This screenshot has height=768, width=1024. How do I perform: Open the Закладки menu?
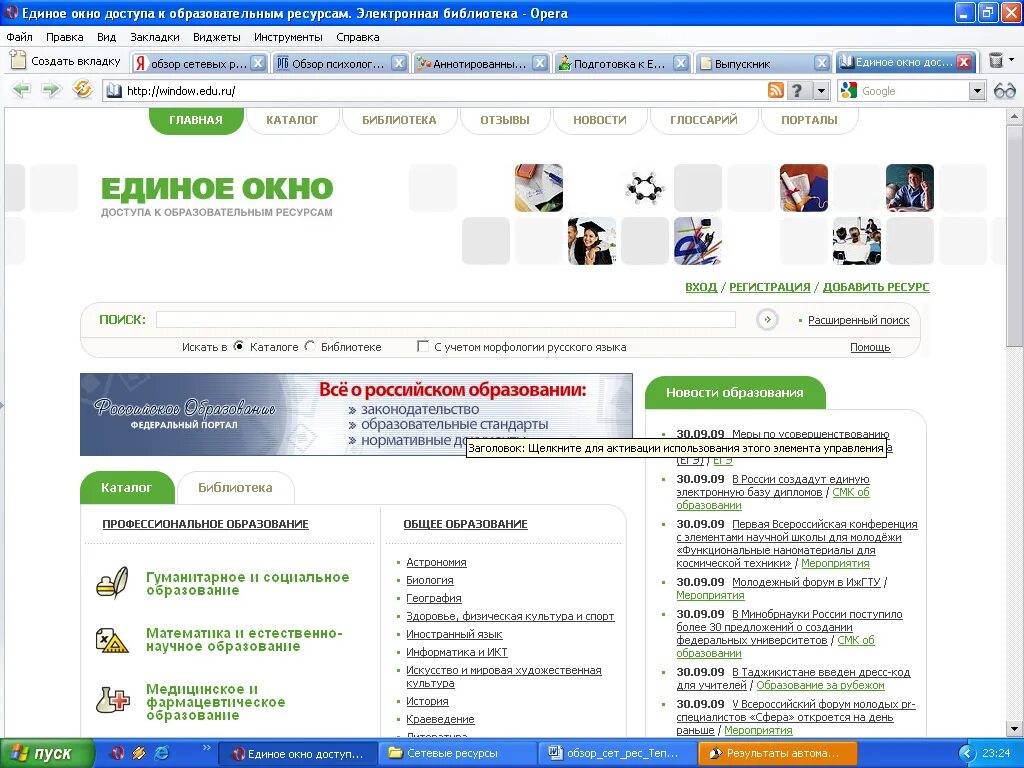155,37
